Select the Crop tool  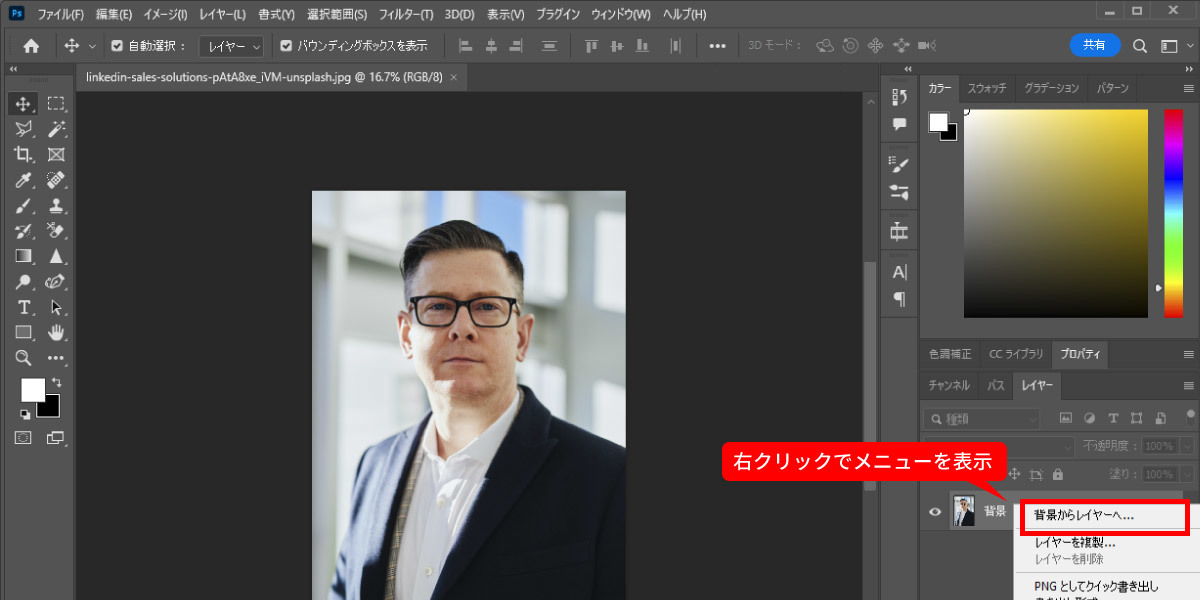click(24, 154)
